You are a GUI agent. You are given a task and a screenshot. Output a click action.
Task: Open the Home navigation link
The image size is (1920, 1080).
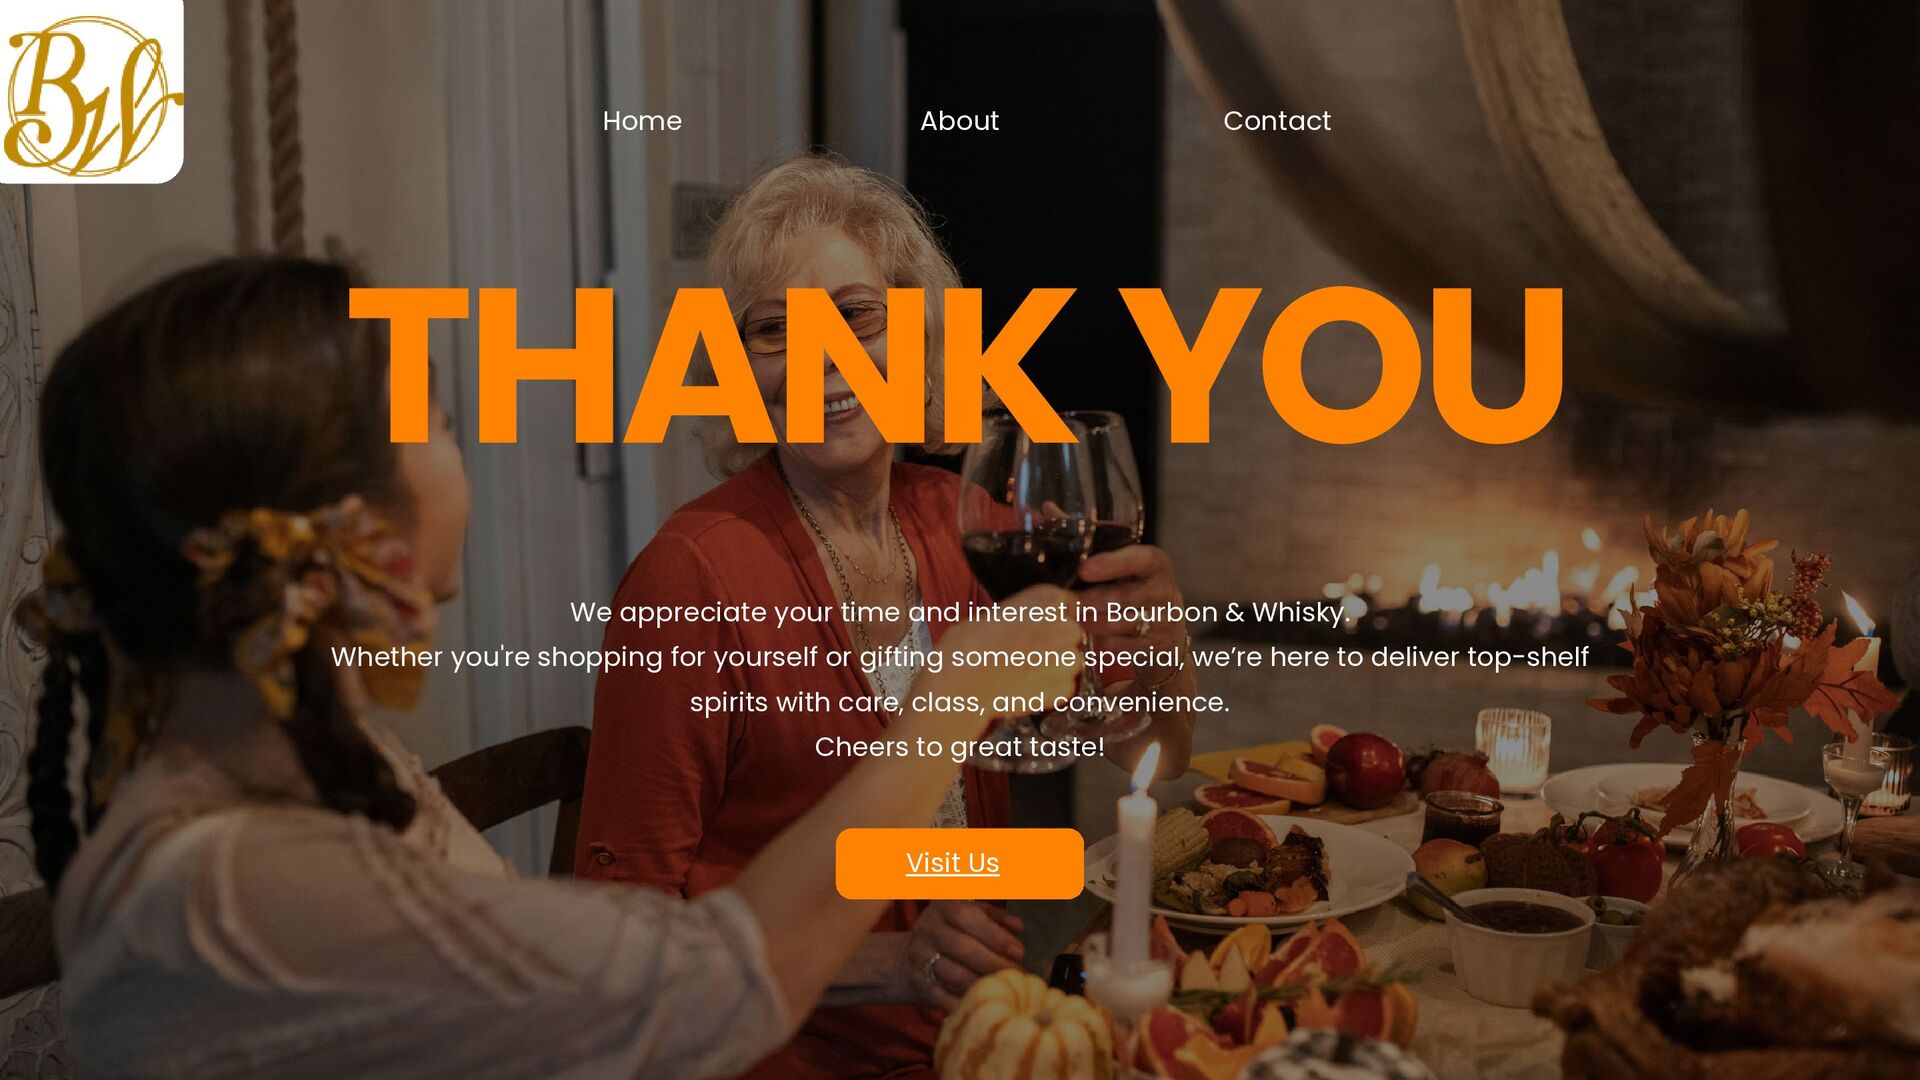[642, 121]
